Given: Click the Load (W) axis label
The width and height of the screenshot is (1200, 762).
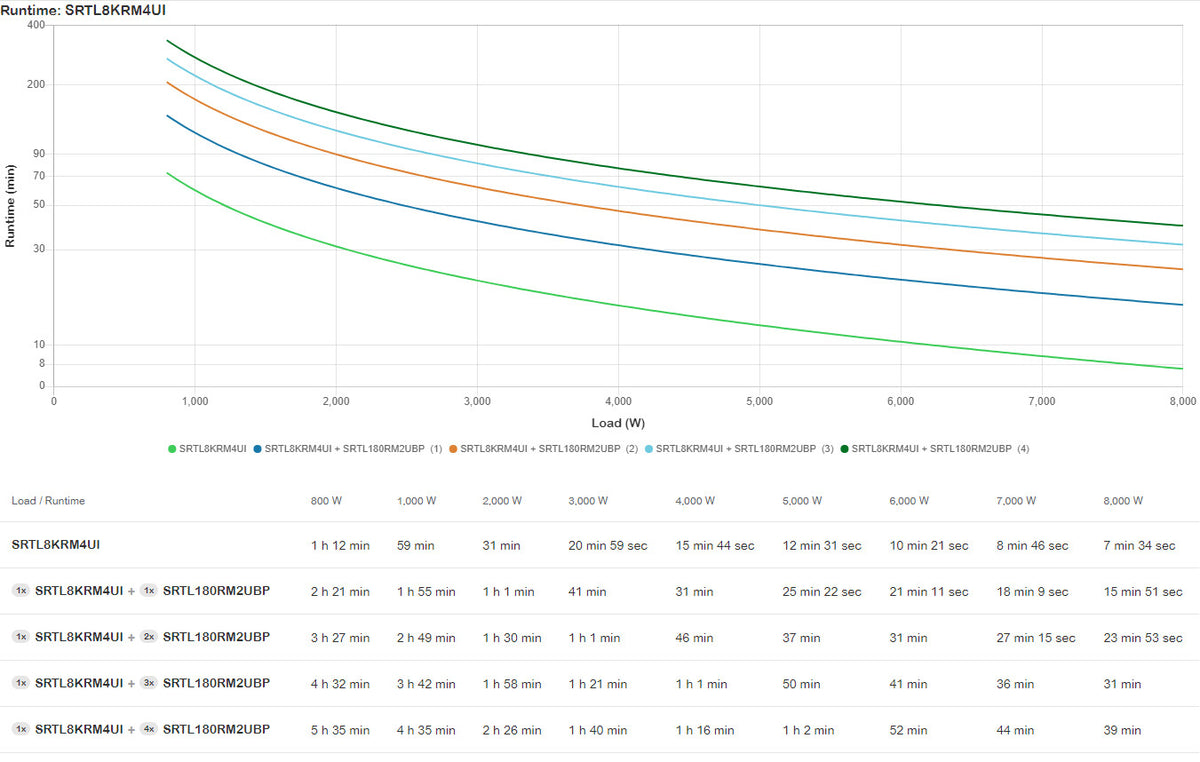Looking at the screenshot, I should pyautogui.click(x=618, y=423).
